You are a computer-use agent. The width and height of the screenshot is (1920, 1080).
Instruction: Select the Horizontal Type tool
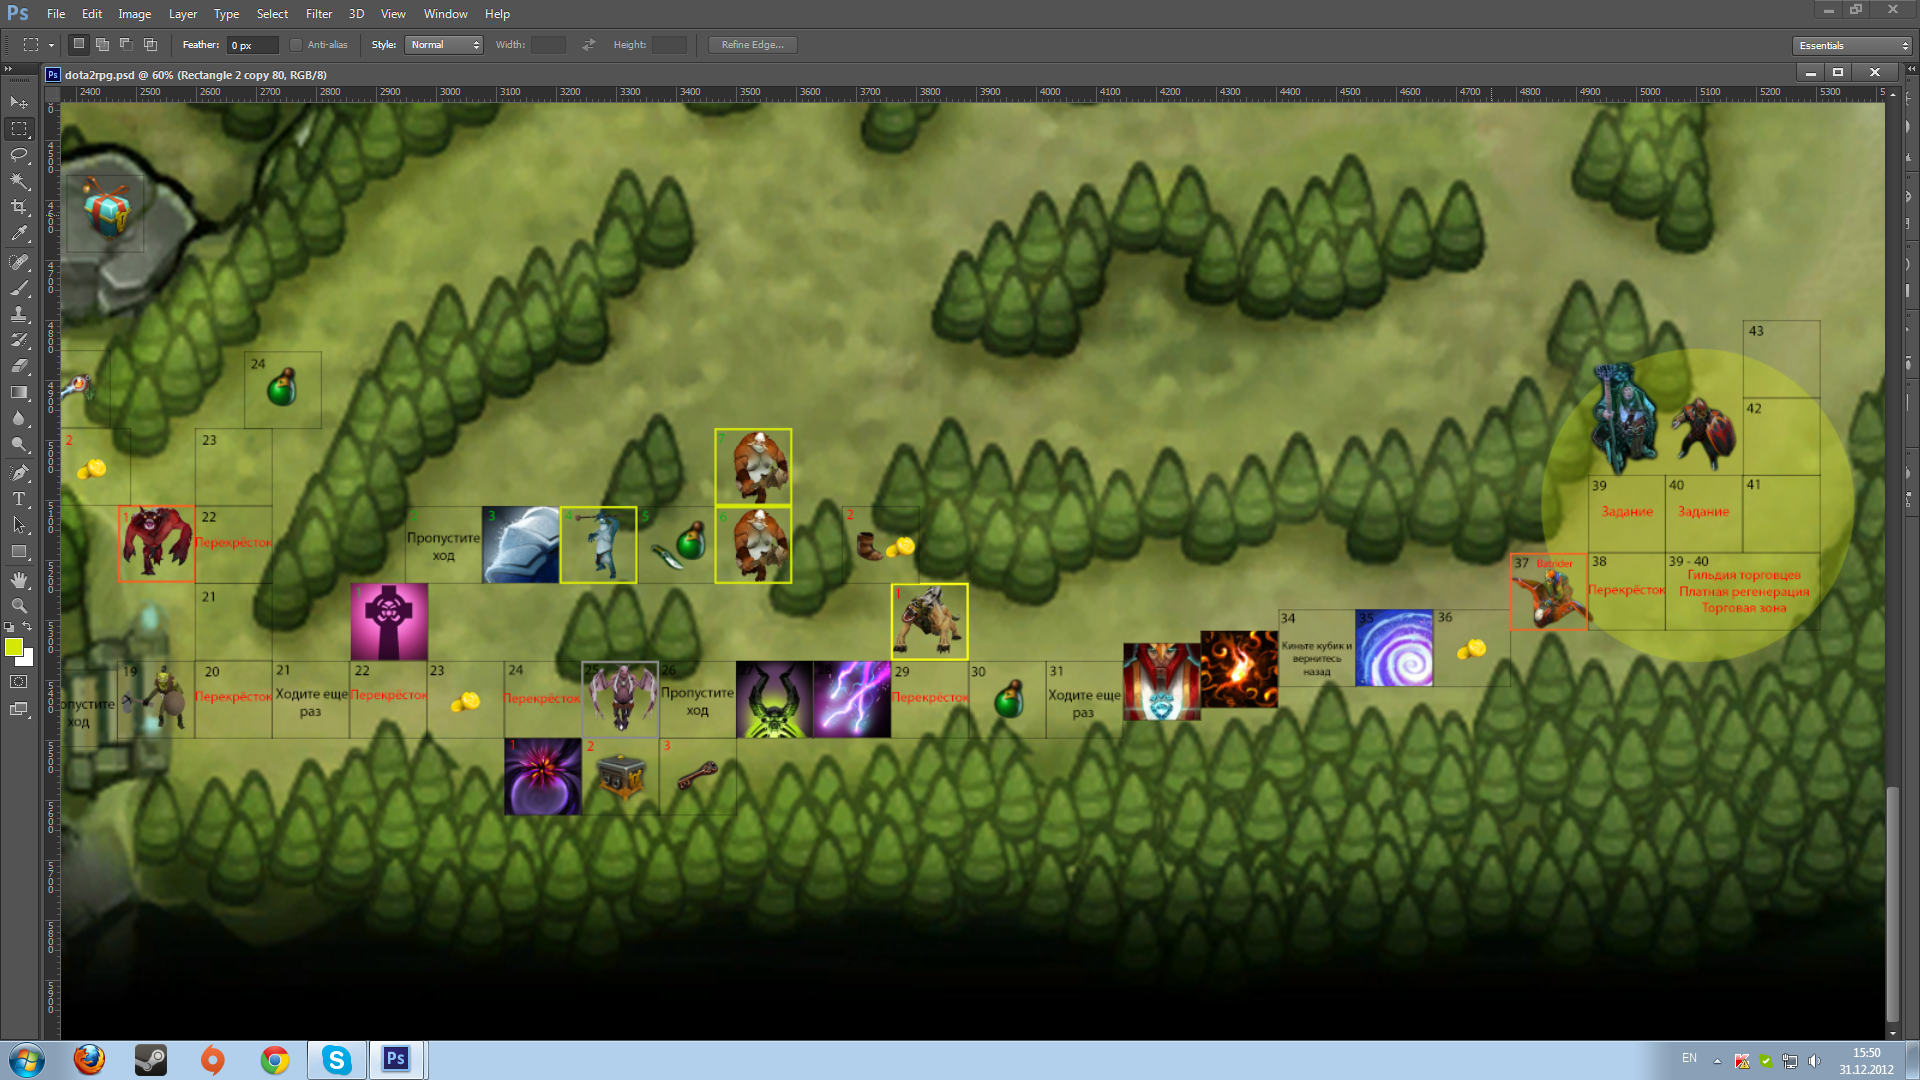[18, 499]
